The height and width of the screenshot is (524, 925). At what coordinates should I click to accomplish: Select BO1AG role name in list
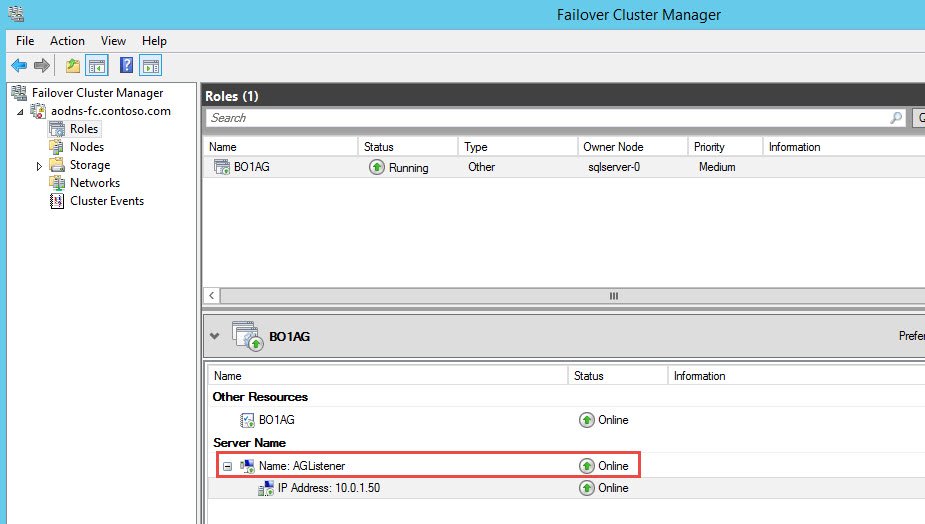point(252,167)
